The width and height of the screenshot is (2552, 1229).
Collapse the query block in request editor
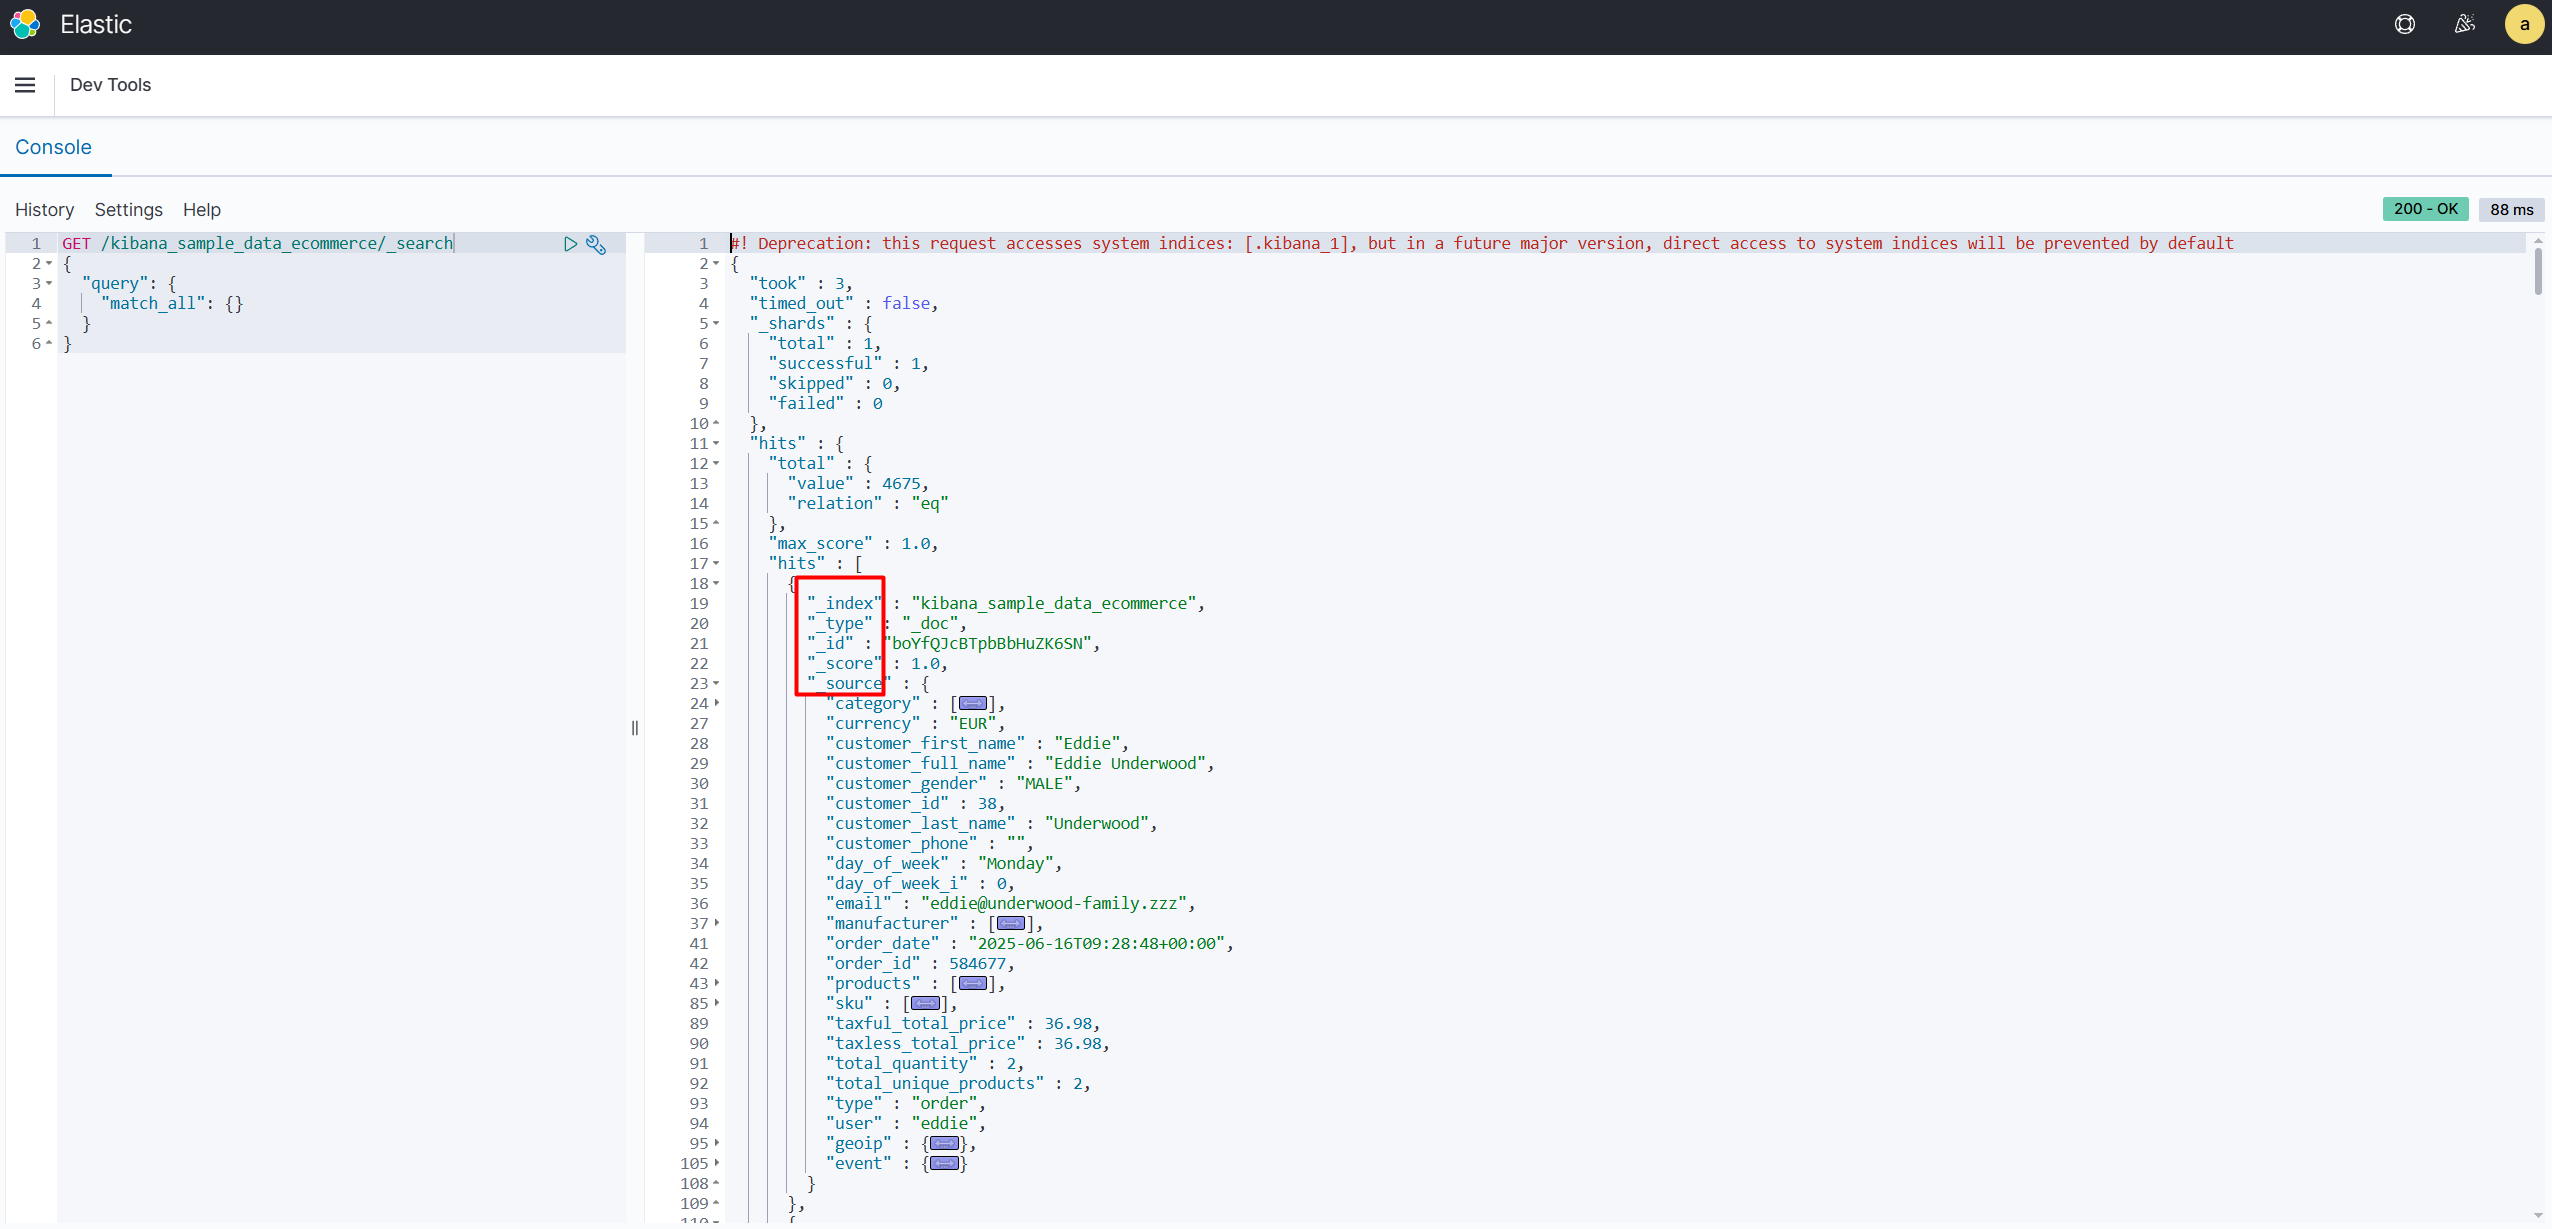tap(48, 284)
